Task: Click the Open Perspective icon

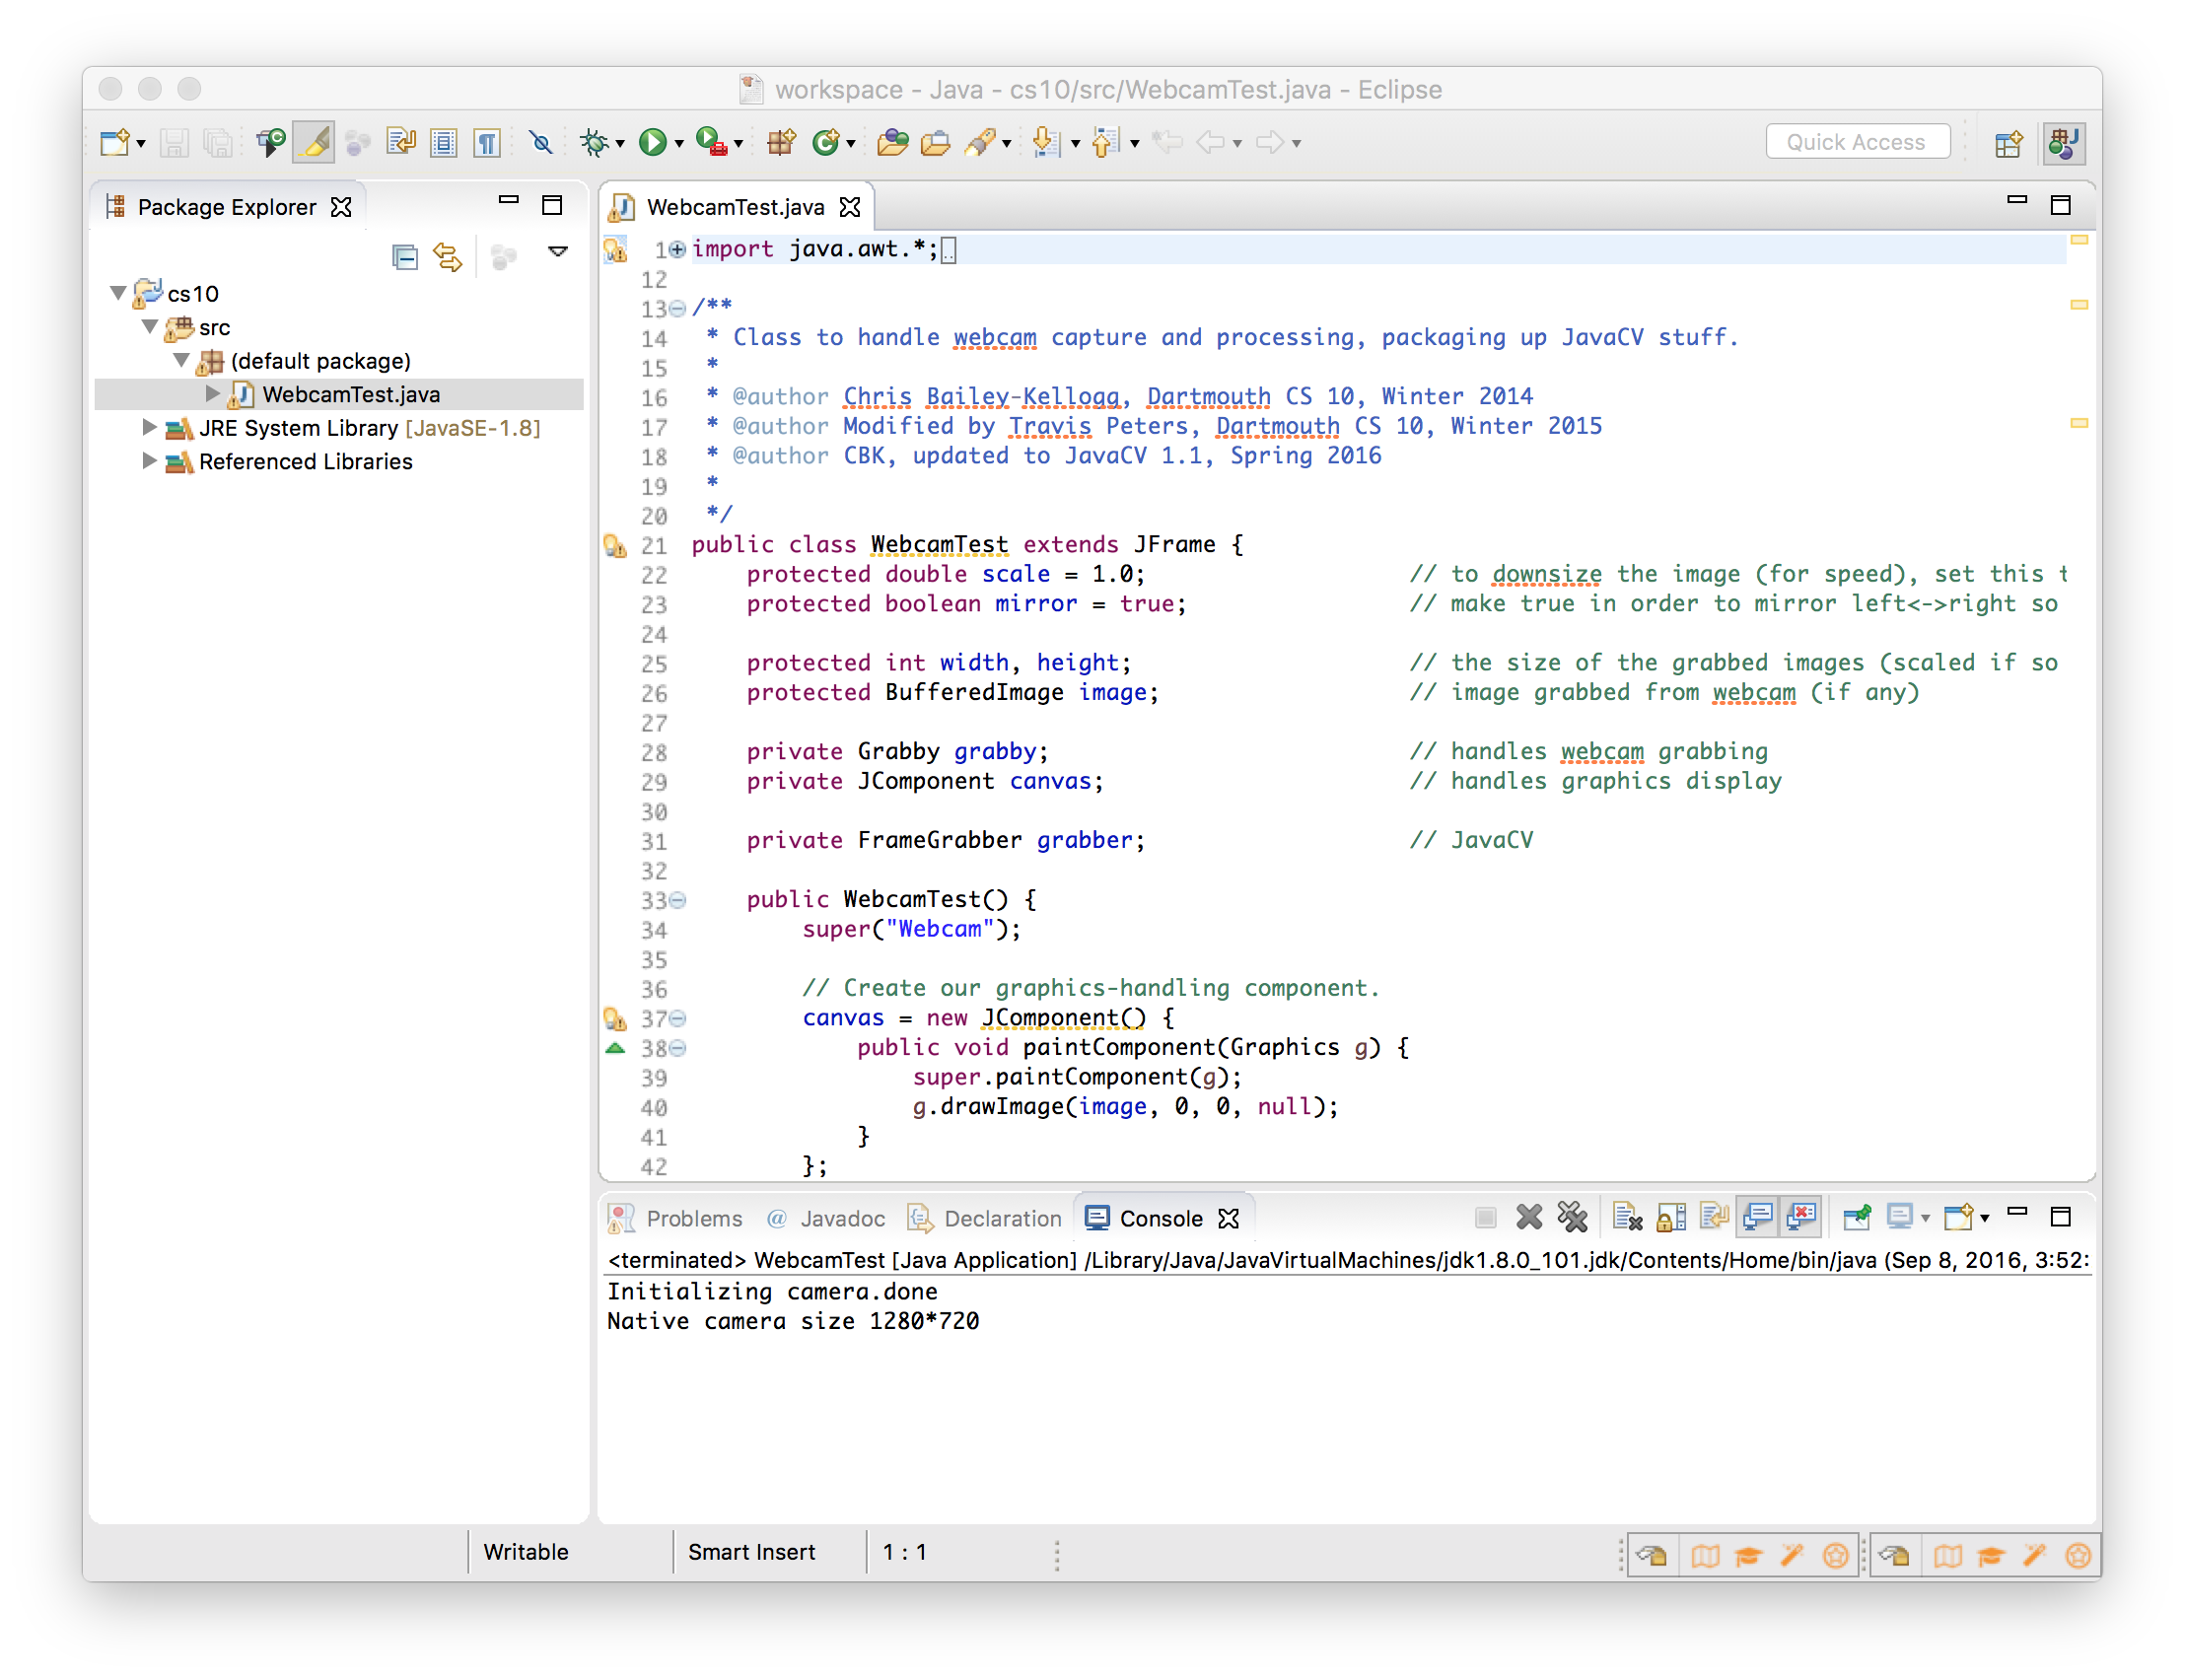Action: click(2009, 144)
